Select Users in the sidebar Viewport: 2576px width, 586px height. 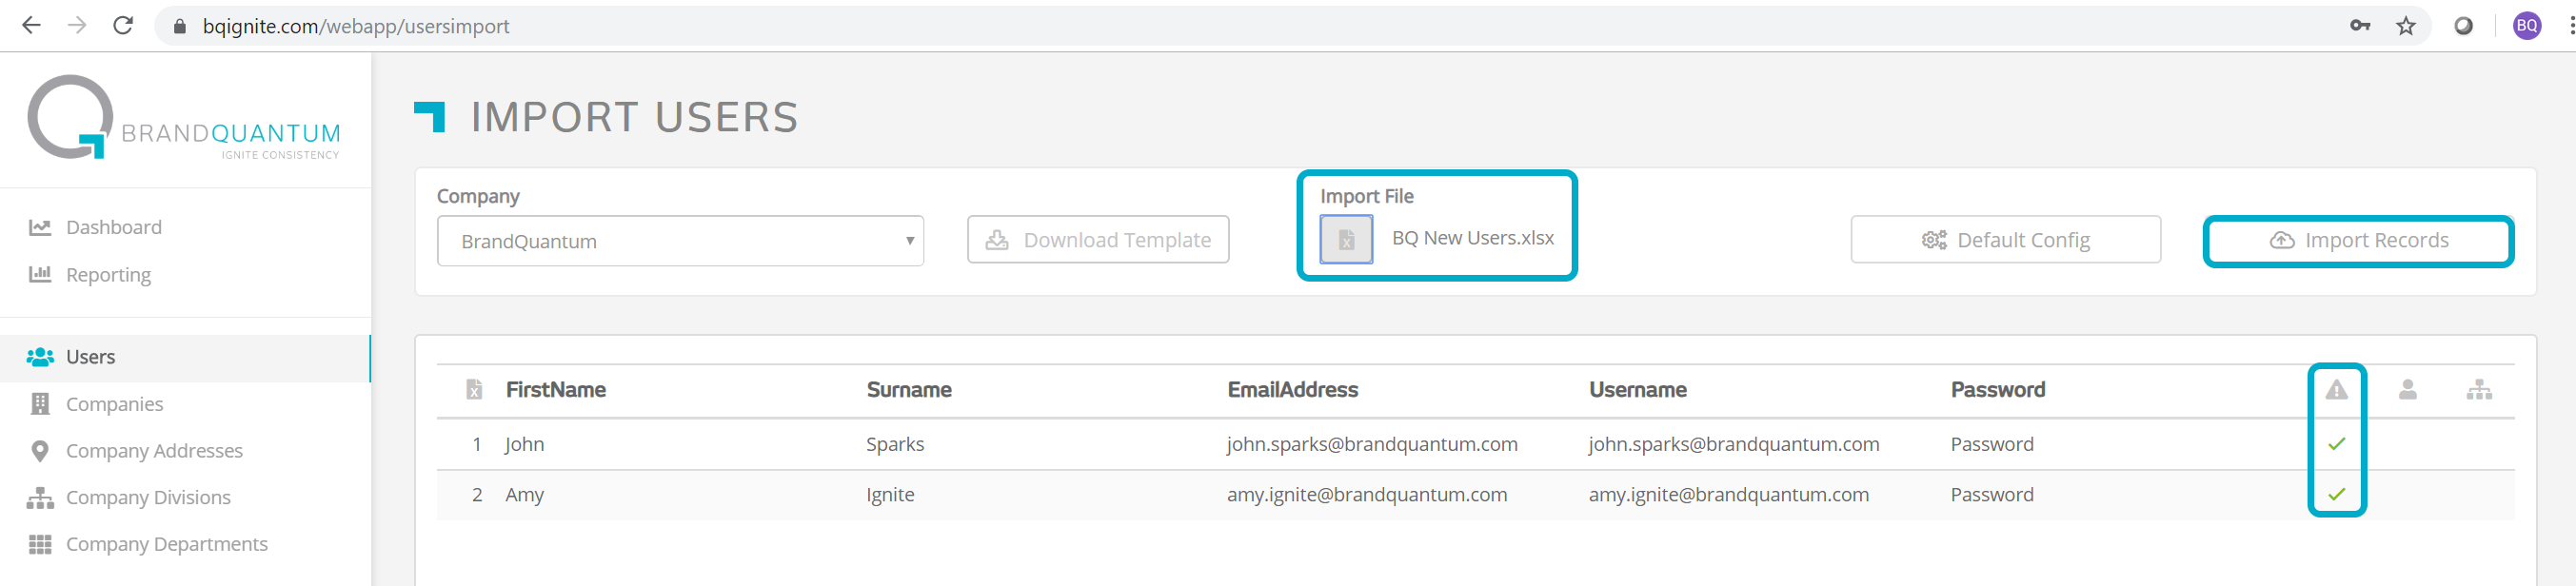[x=90, y=357]
